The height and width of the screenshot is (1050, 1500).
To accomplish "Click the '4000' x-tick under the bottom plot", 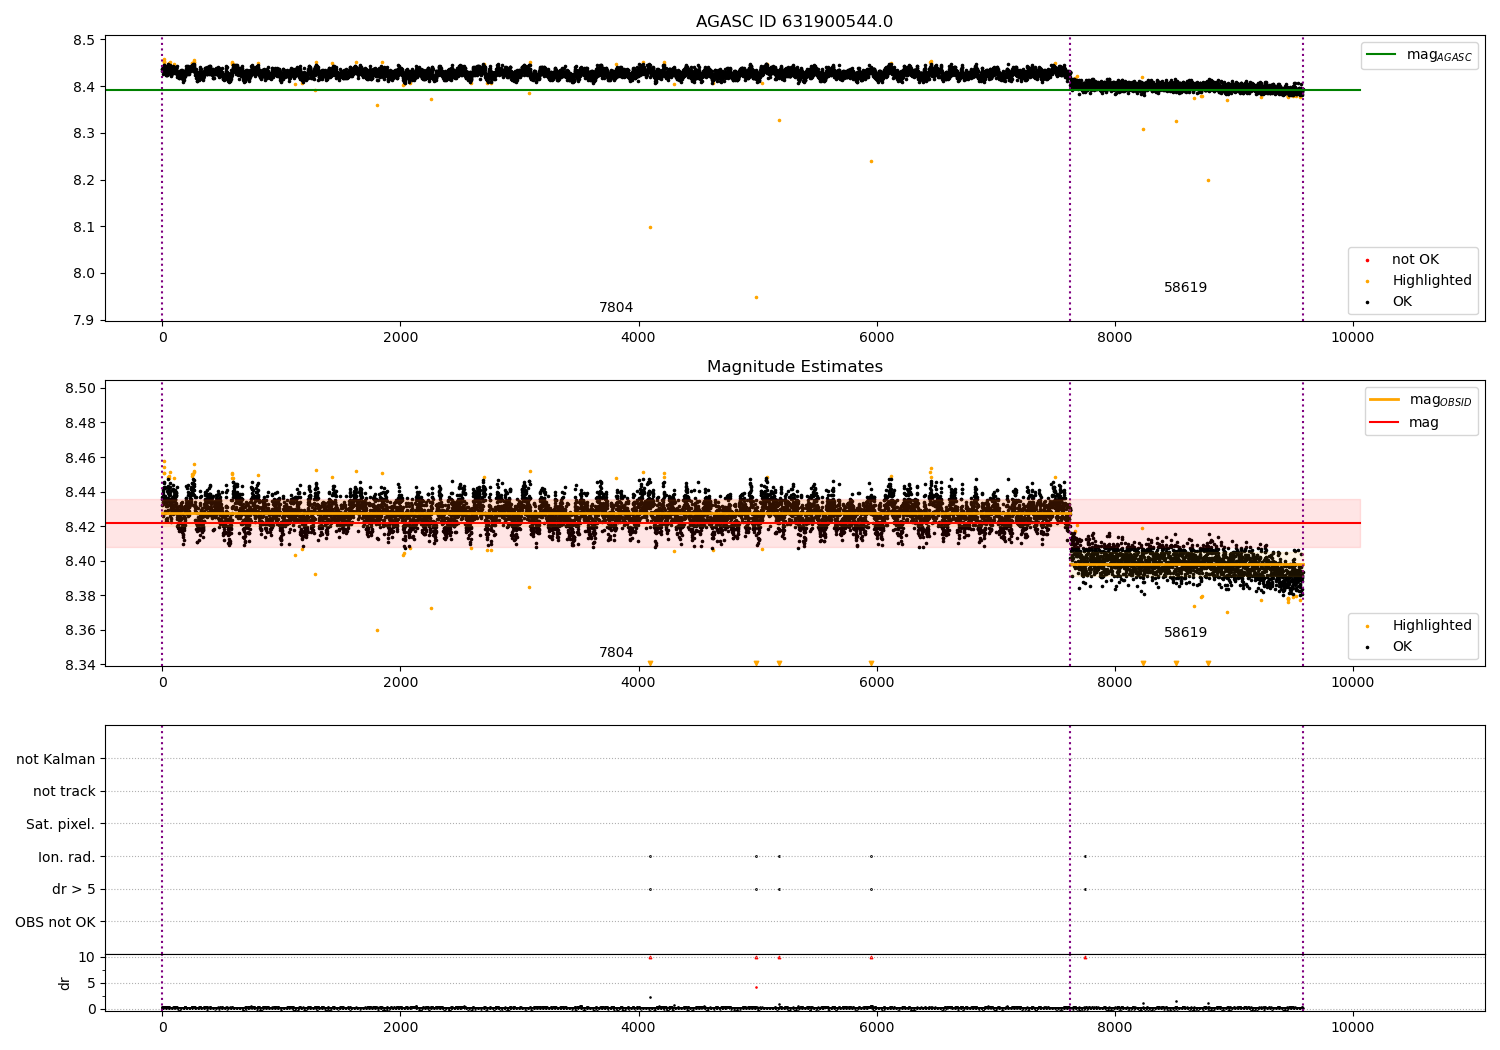I will tap(638, 1028).
